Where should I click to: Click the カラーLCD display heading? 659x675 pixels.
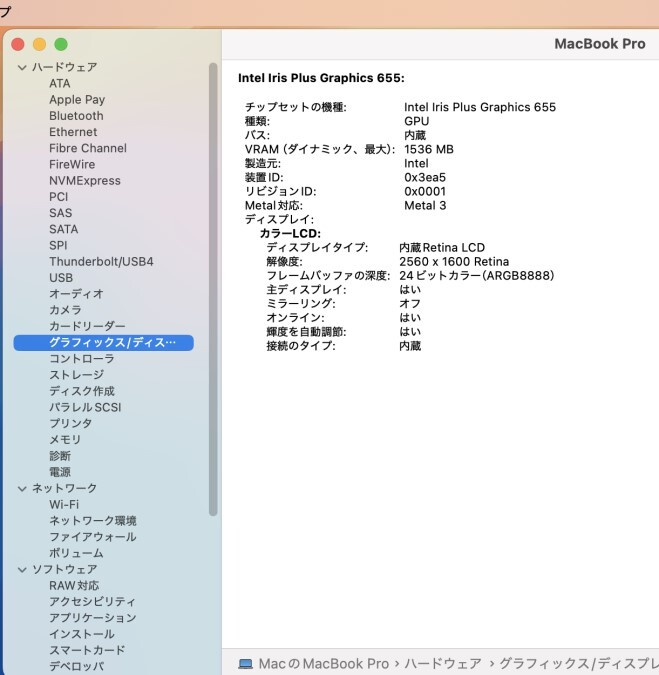[x=290, y=233]
